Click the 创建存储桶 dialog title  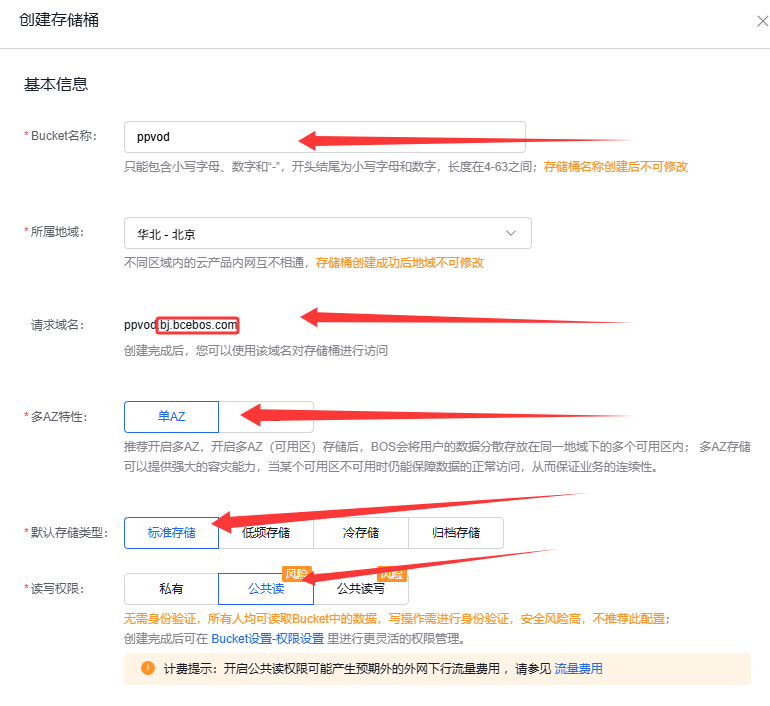(x=59, y=20)
